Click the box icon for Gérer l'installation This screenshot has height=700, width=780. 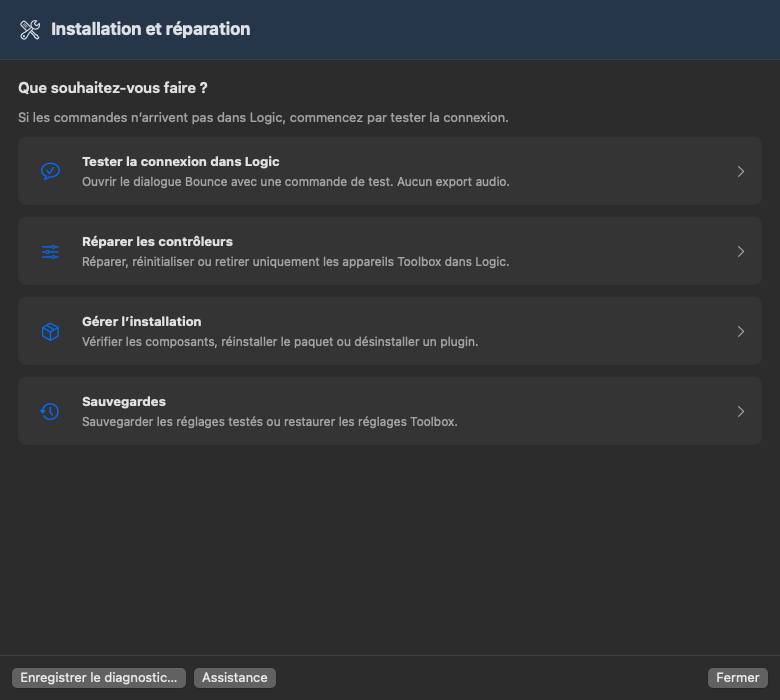[50, 331]
